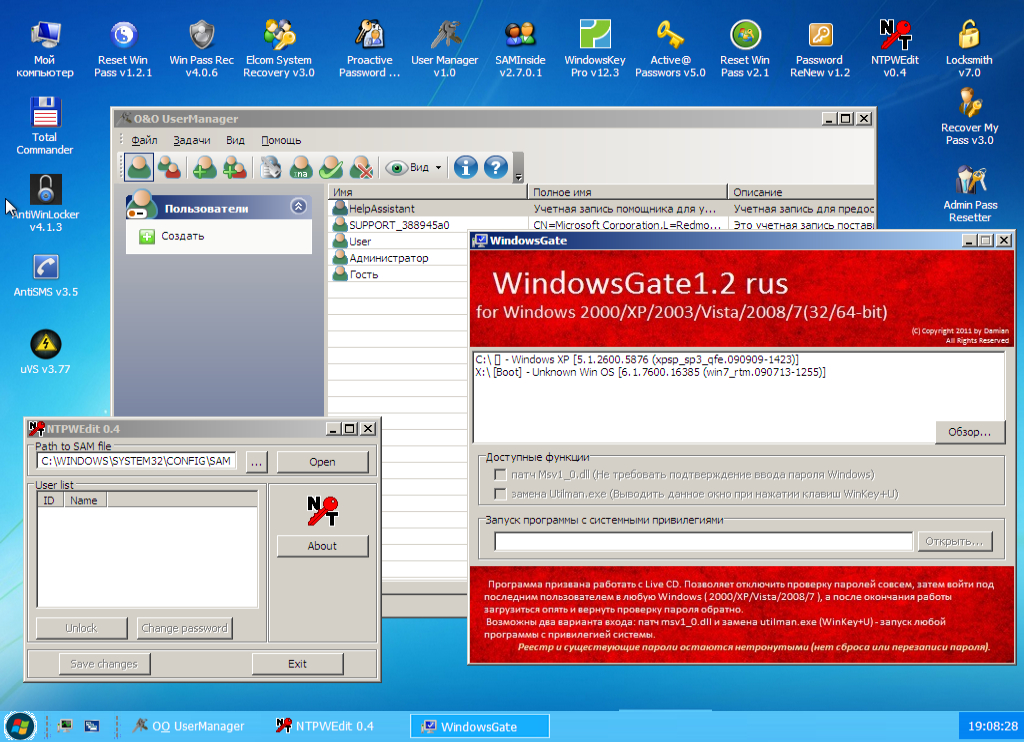Click the rename user toolbar icon
This screenshot has width=1024, height=742.
coord(301,167)
